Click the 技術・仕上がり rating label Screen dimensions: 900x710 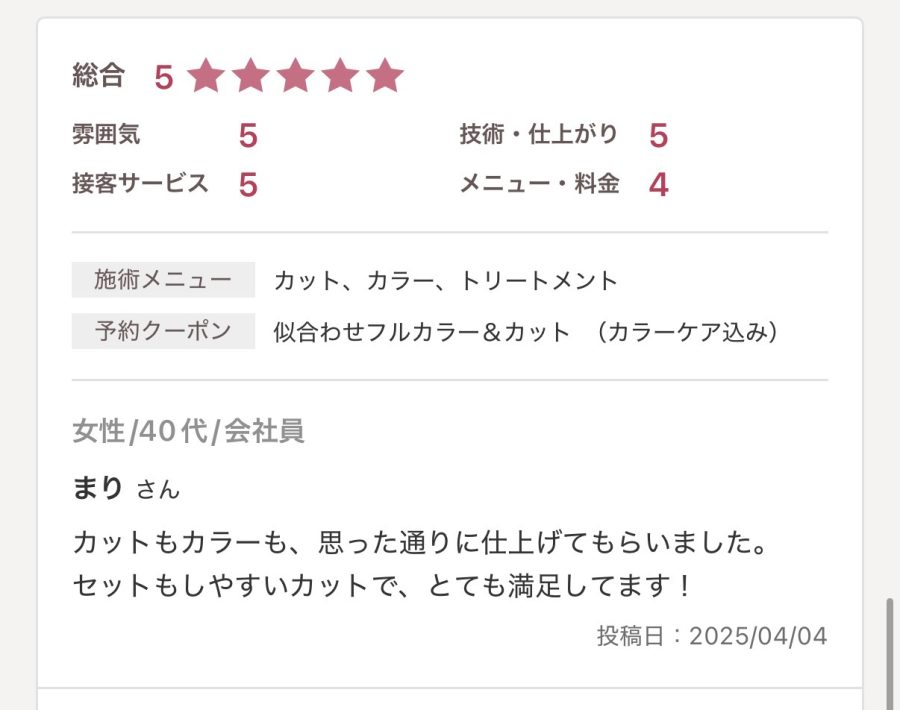click(539, 134)
